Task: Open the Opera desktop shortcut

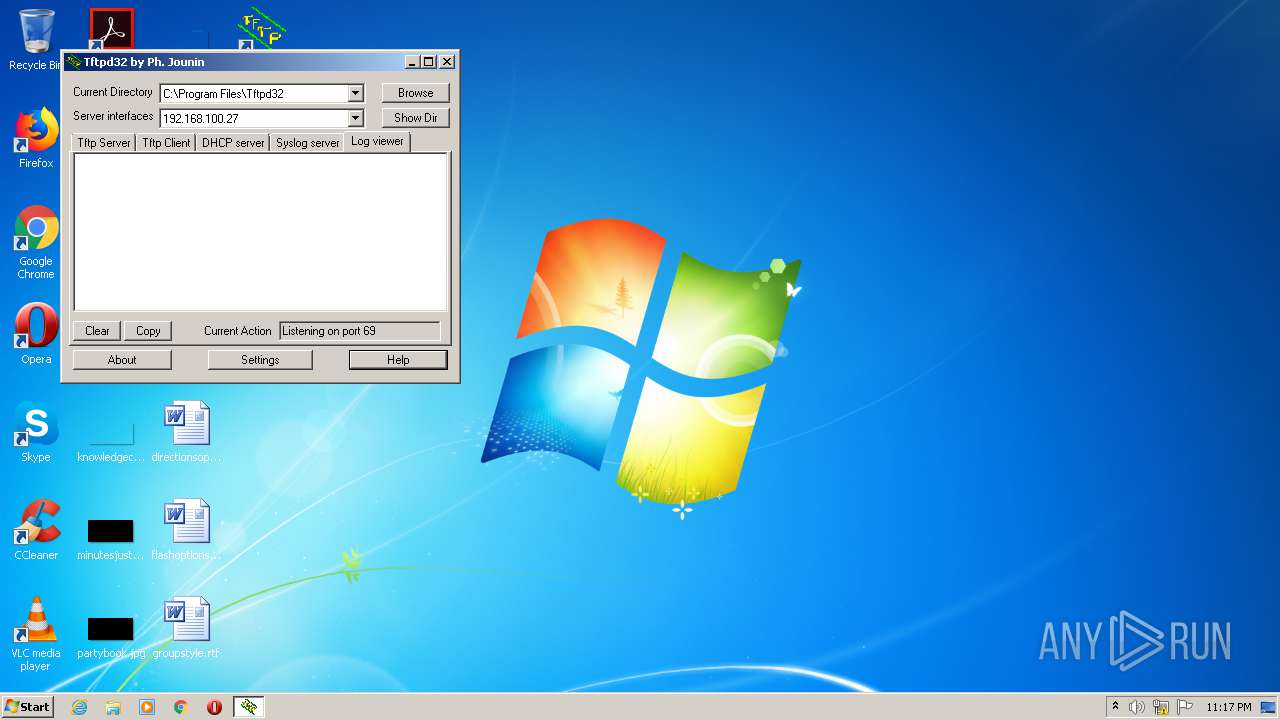Action: coord(36,334)
